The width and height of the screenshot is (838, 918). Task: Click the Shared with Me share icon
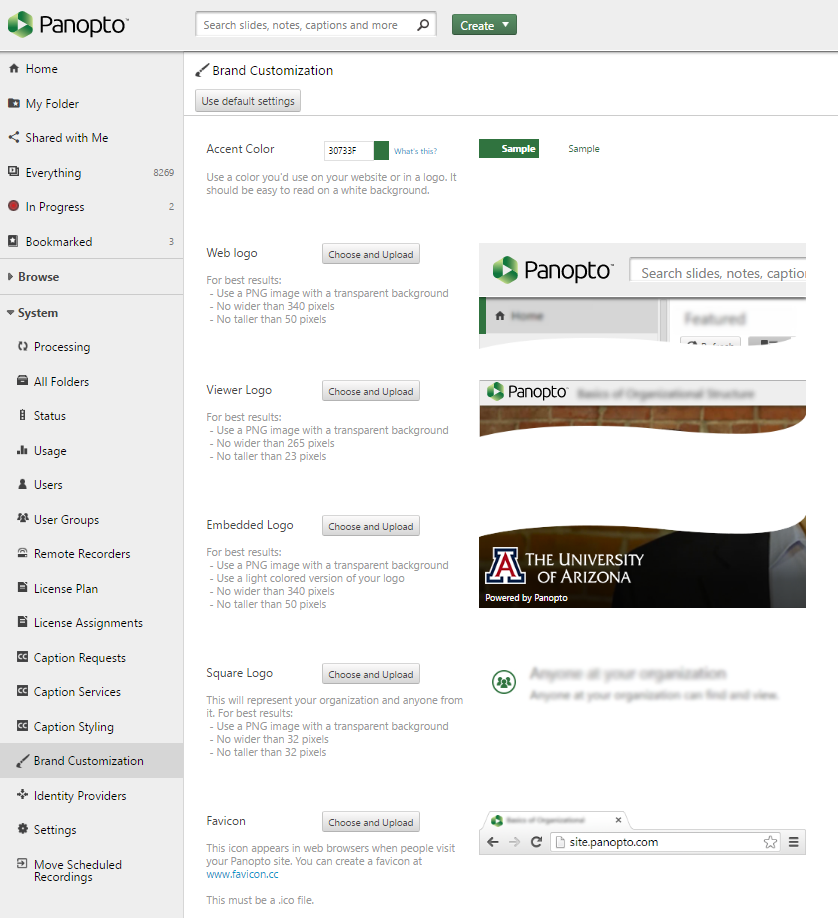14,138
